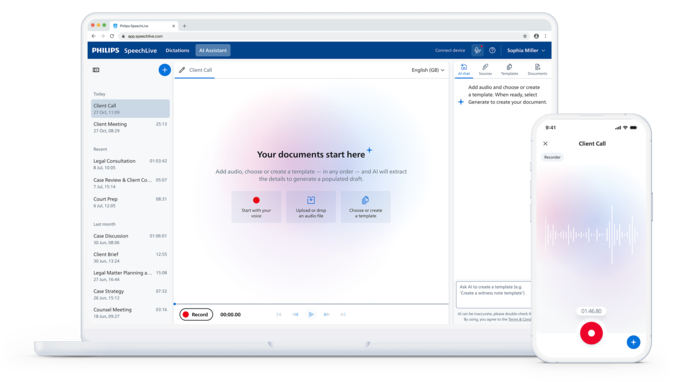Toggle the sidebar collapse panel icon

96,70
